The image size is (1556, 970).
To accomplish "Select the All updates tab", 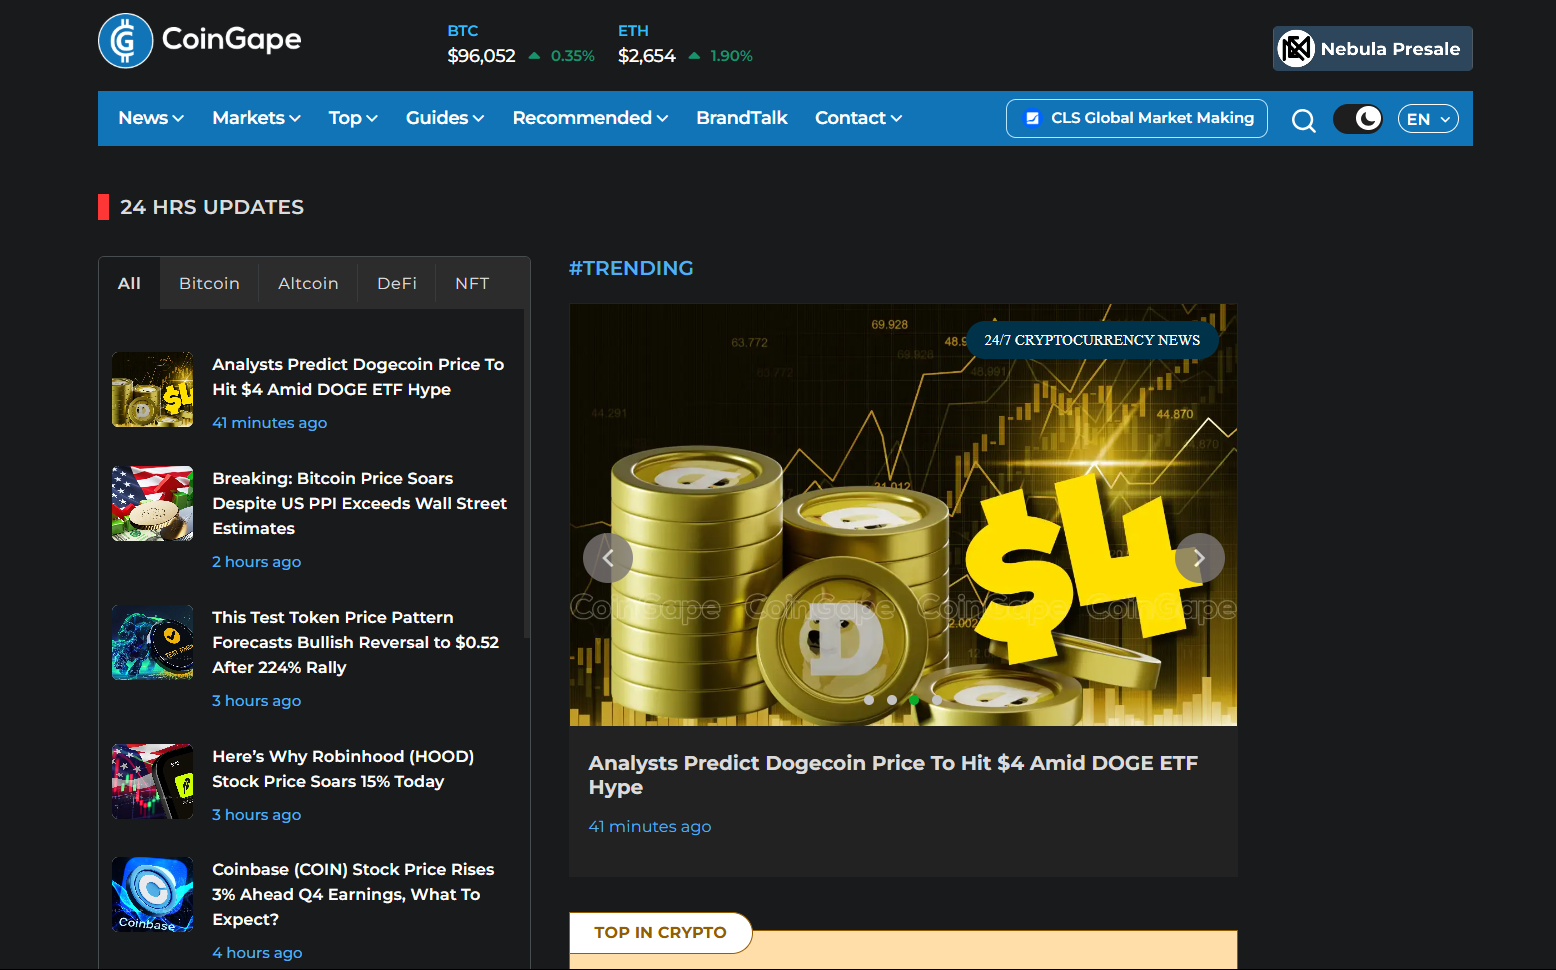I will [x=129, y=283].
